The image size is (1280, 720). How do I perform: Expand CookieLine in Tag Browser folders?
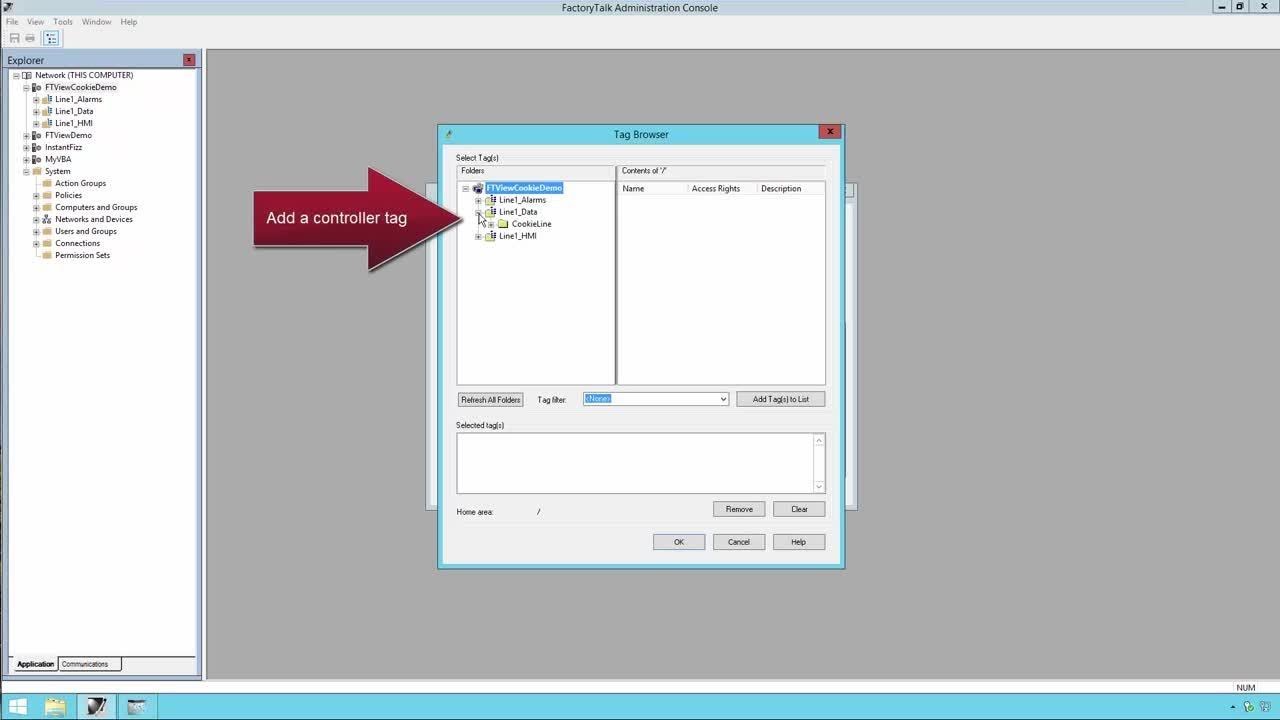[x=491, y=224]
